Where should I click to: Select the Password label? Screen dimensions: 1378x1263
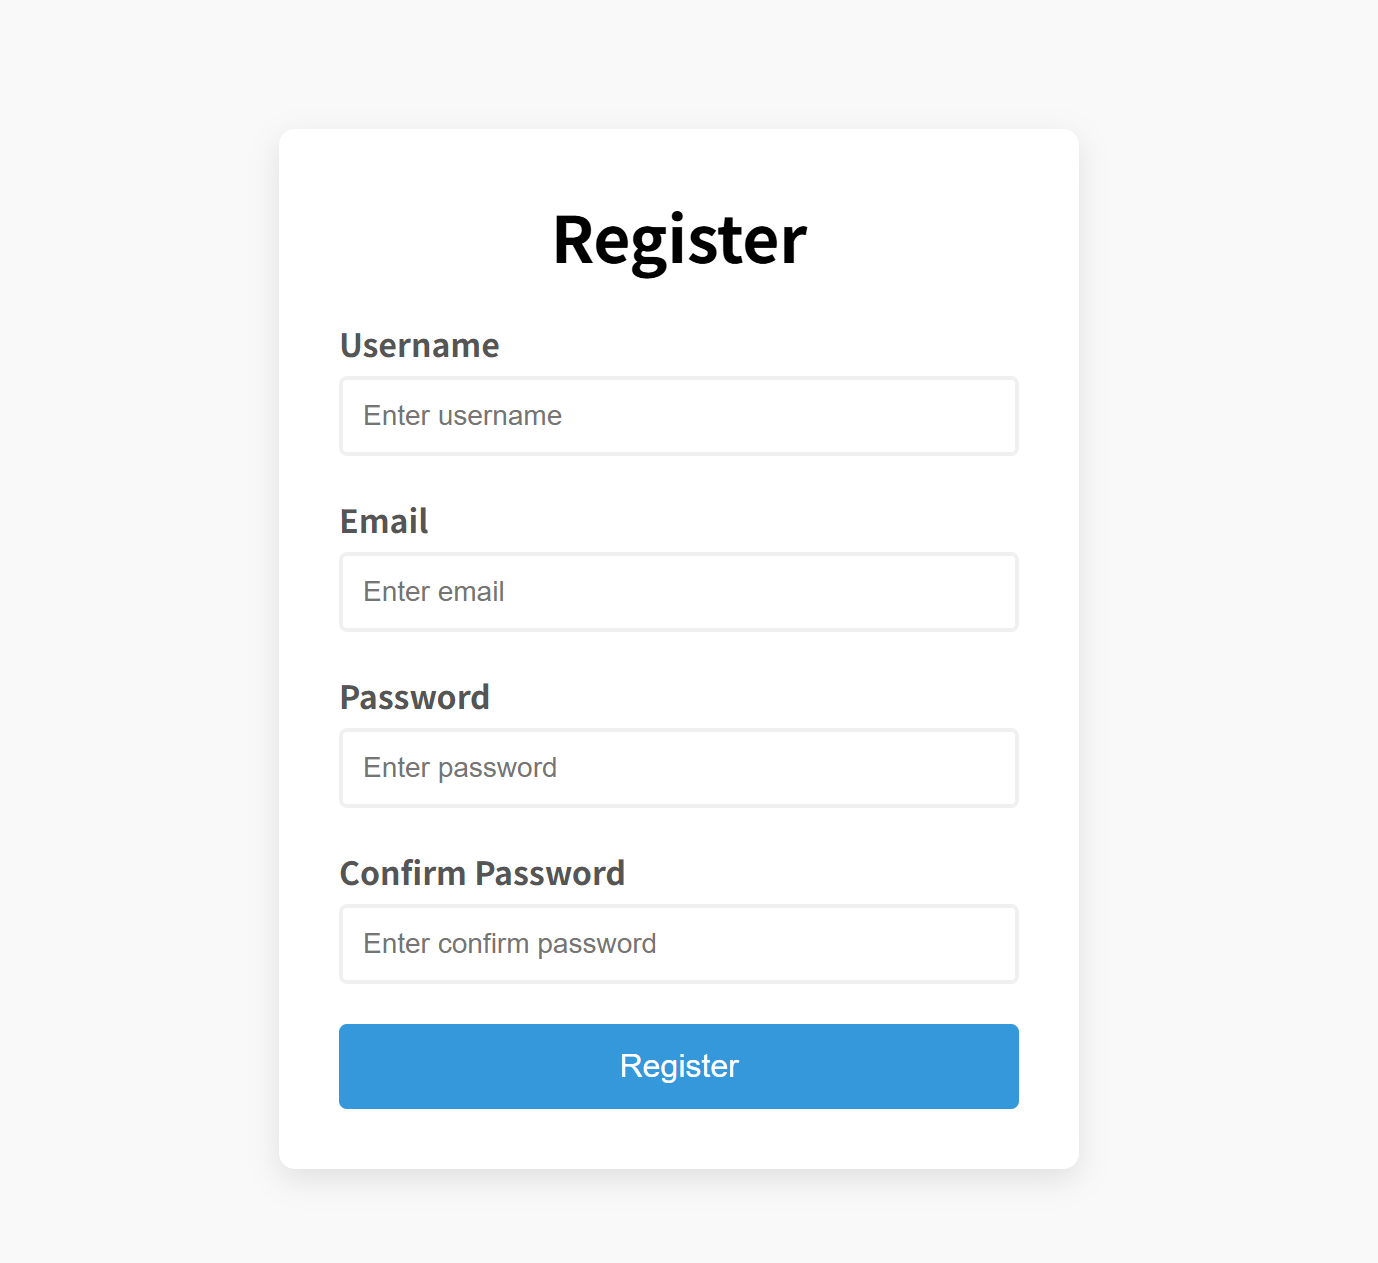tap(415, 697)
